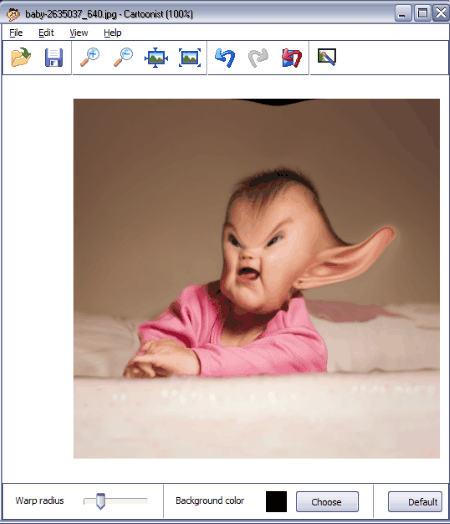Click the Choose background color button

click(327, 502)
